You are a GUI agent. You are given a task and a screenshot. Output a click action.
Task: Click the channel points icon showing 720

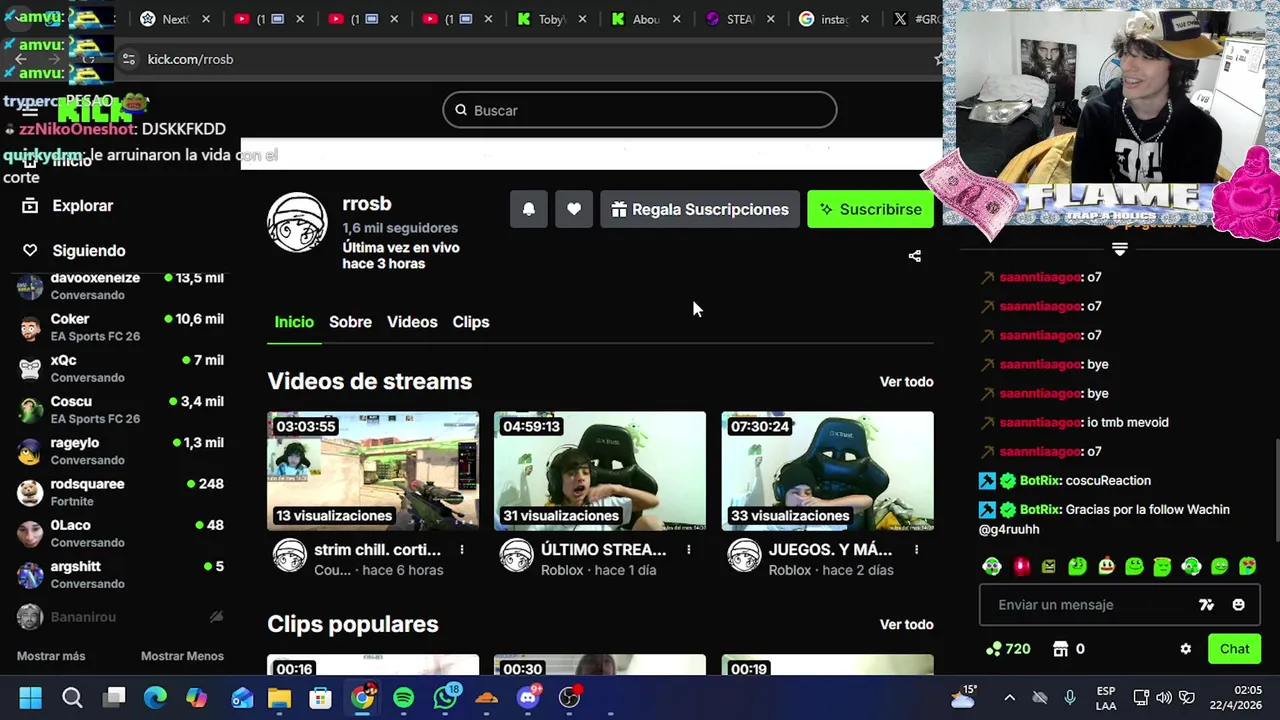(993, 649)
